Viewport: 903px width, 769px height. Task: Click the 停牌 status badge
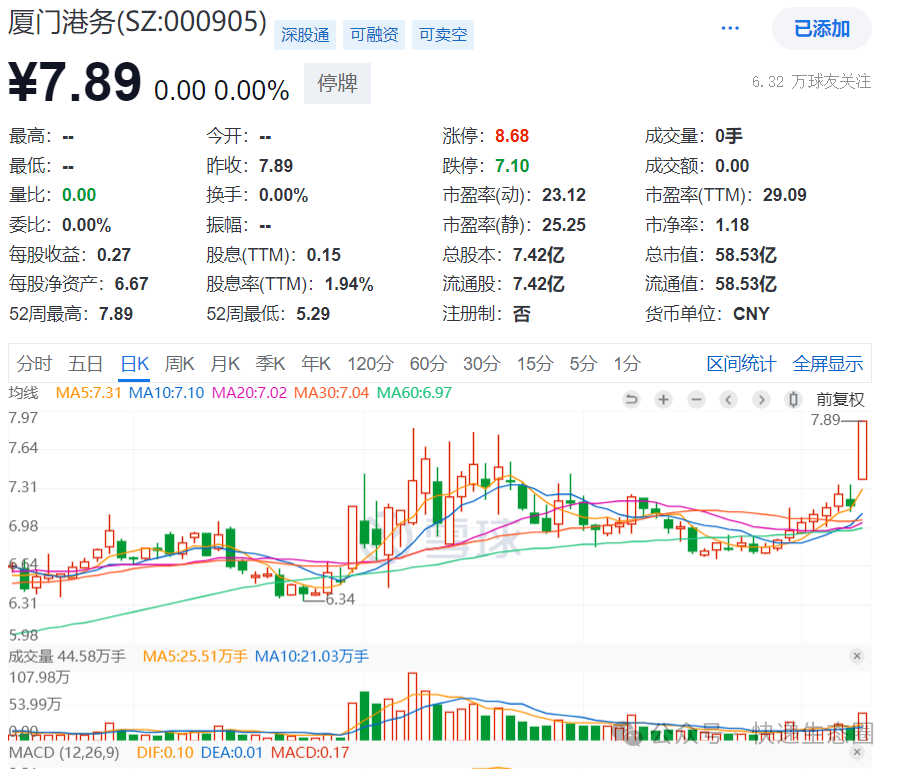click(337, 84)
